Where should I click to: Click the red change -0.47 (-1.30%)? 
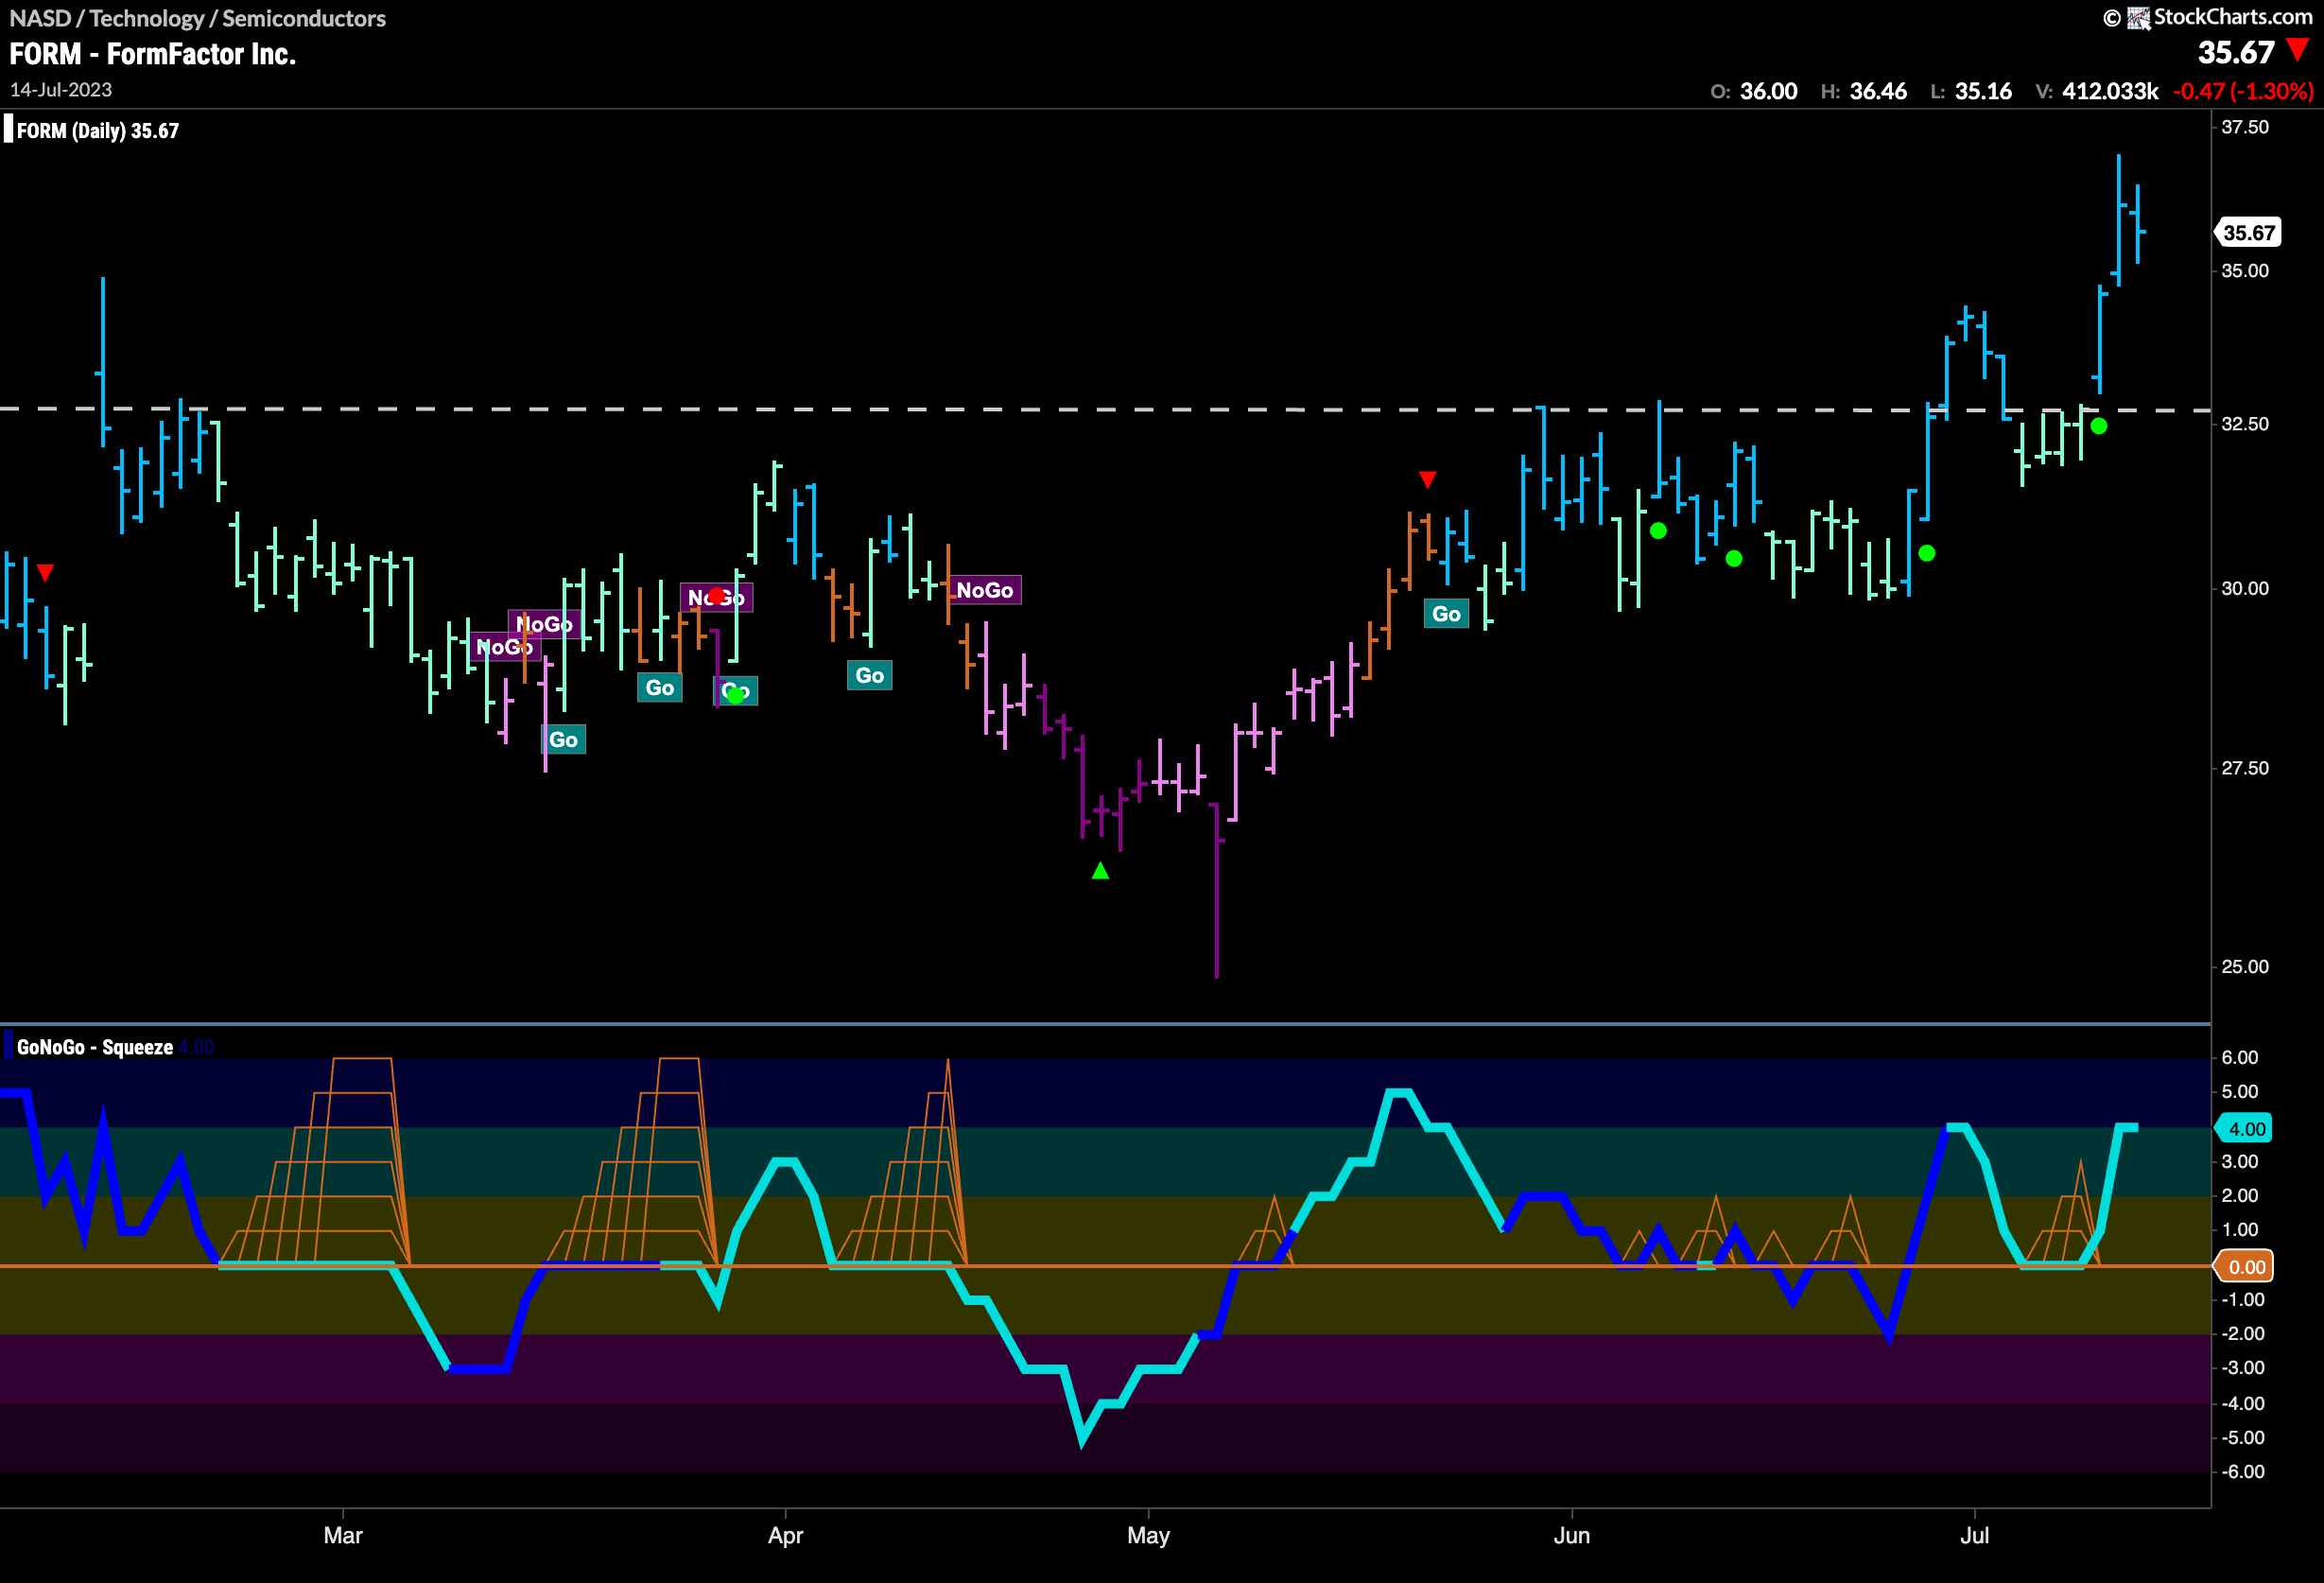(x=2243, y=91)
